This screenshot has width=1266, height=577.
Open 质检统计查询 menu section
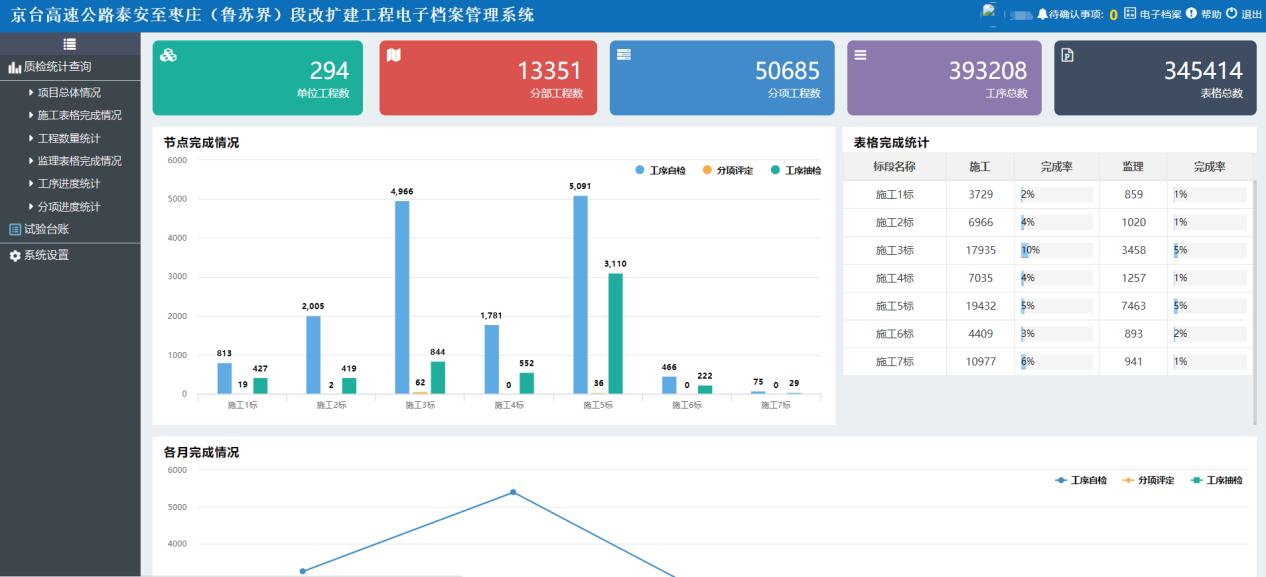[70, 67]
